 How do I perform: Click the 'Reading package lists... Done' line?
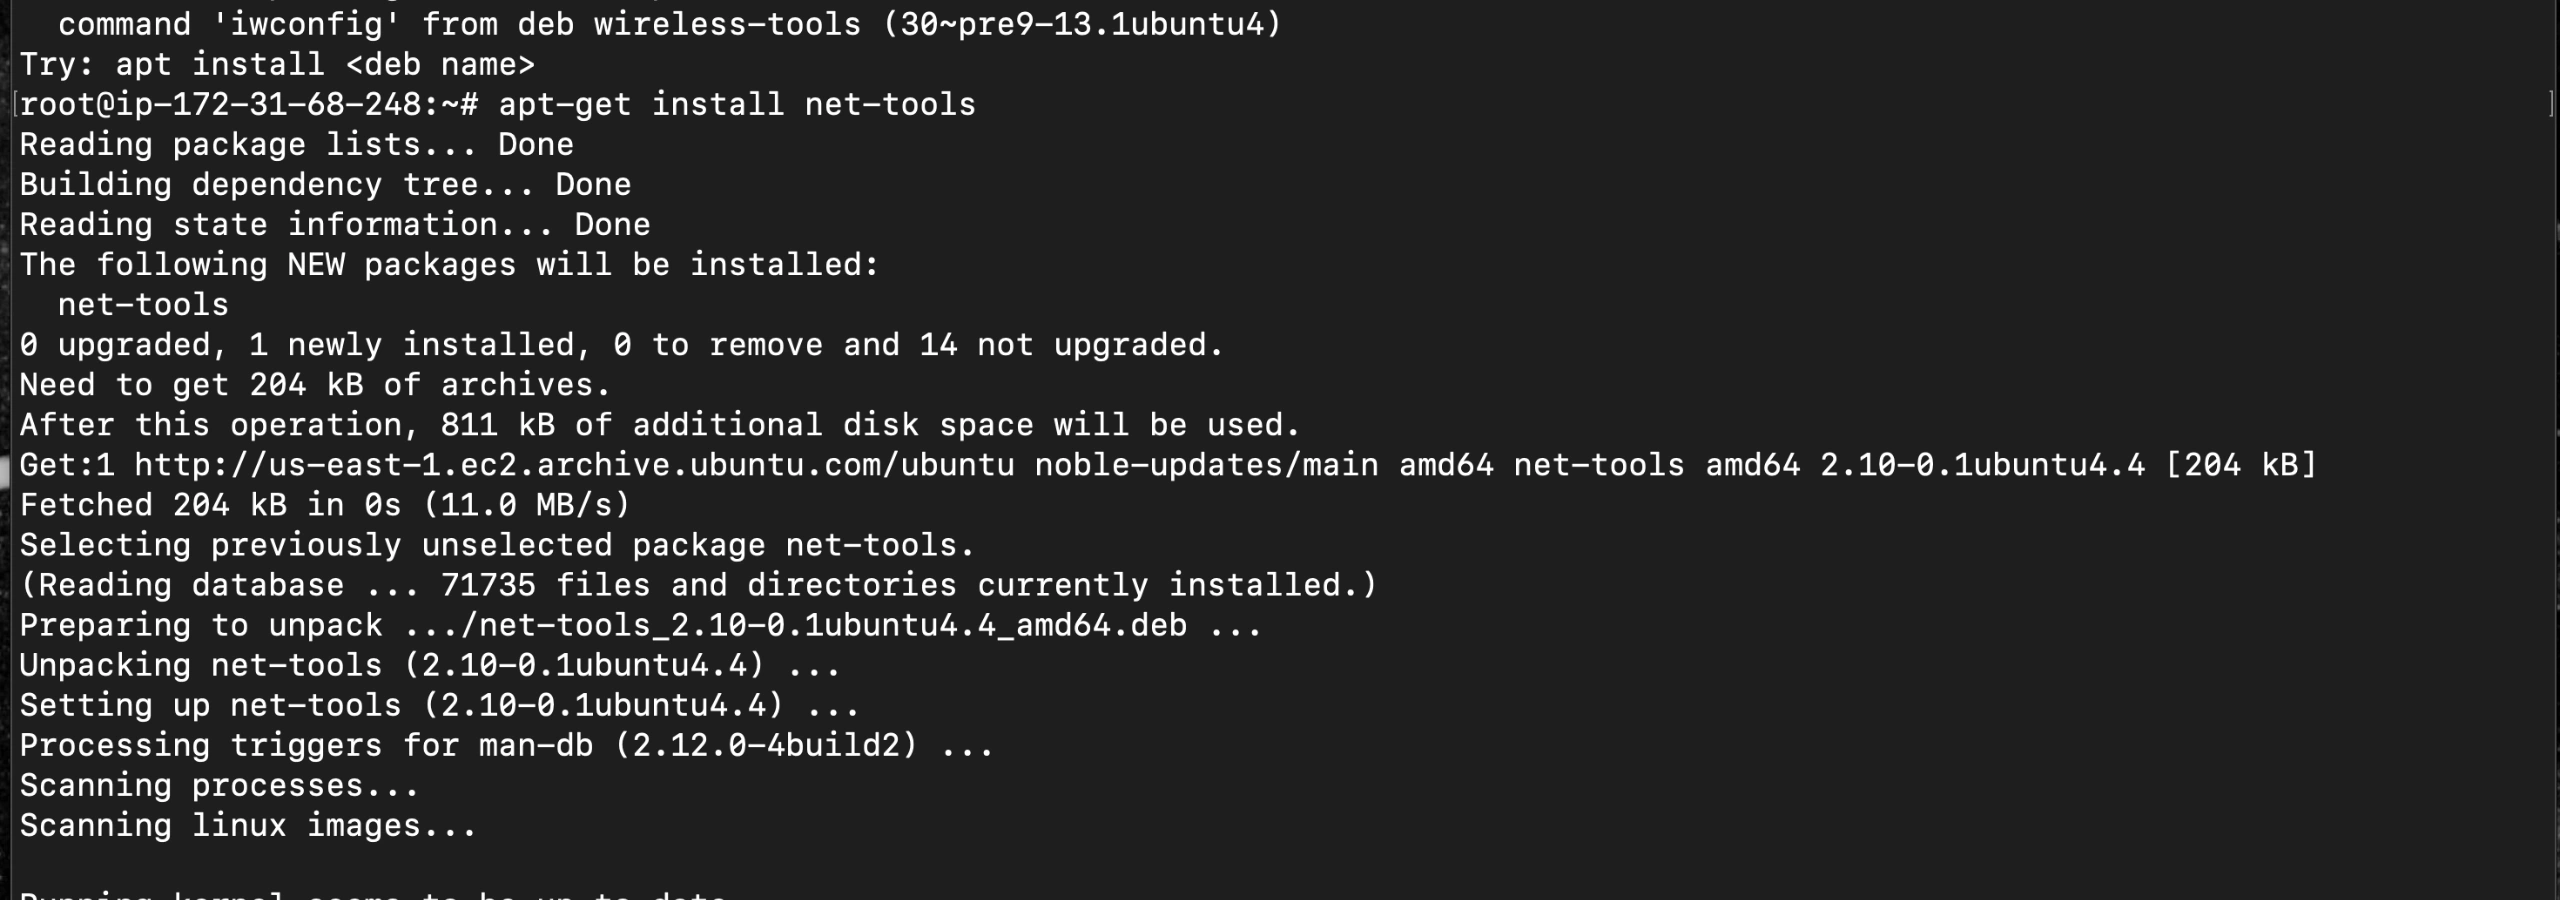296,145
